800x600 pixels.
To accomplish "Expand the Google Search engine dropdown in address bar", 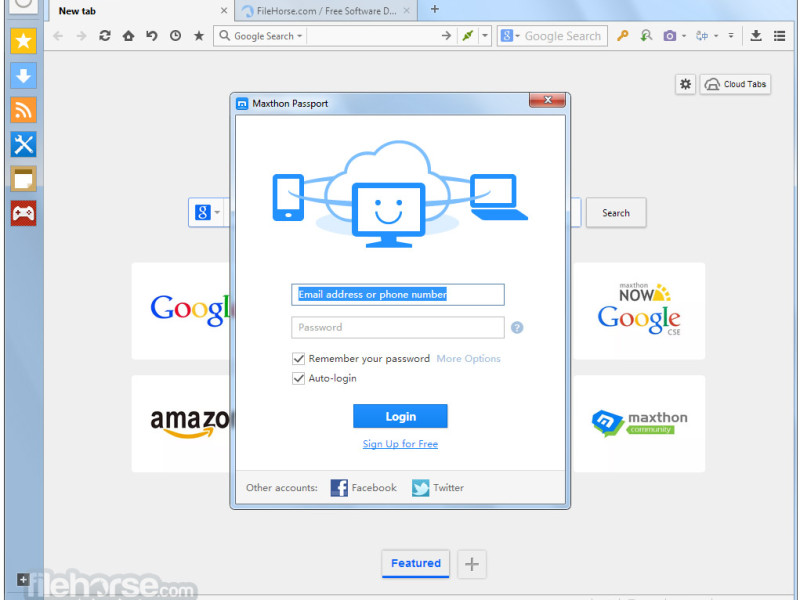I will (299, 36).
